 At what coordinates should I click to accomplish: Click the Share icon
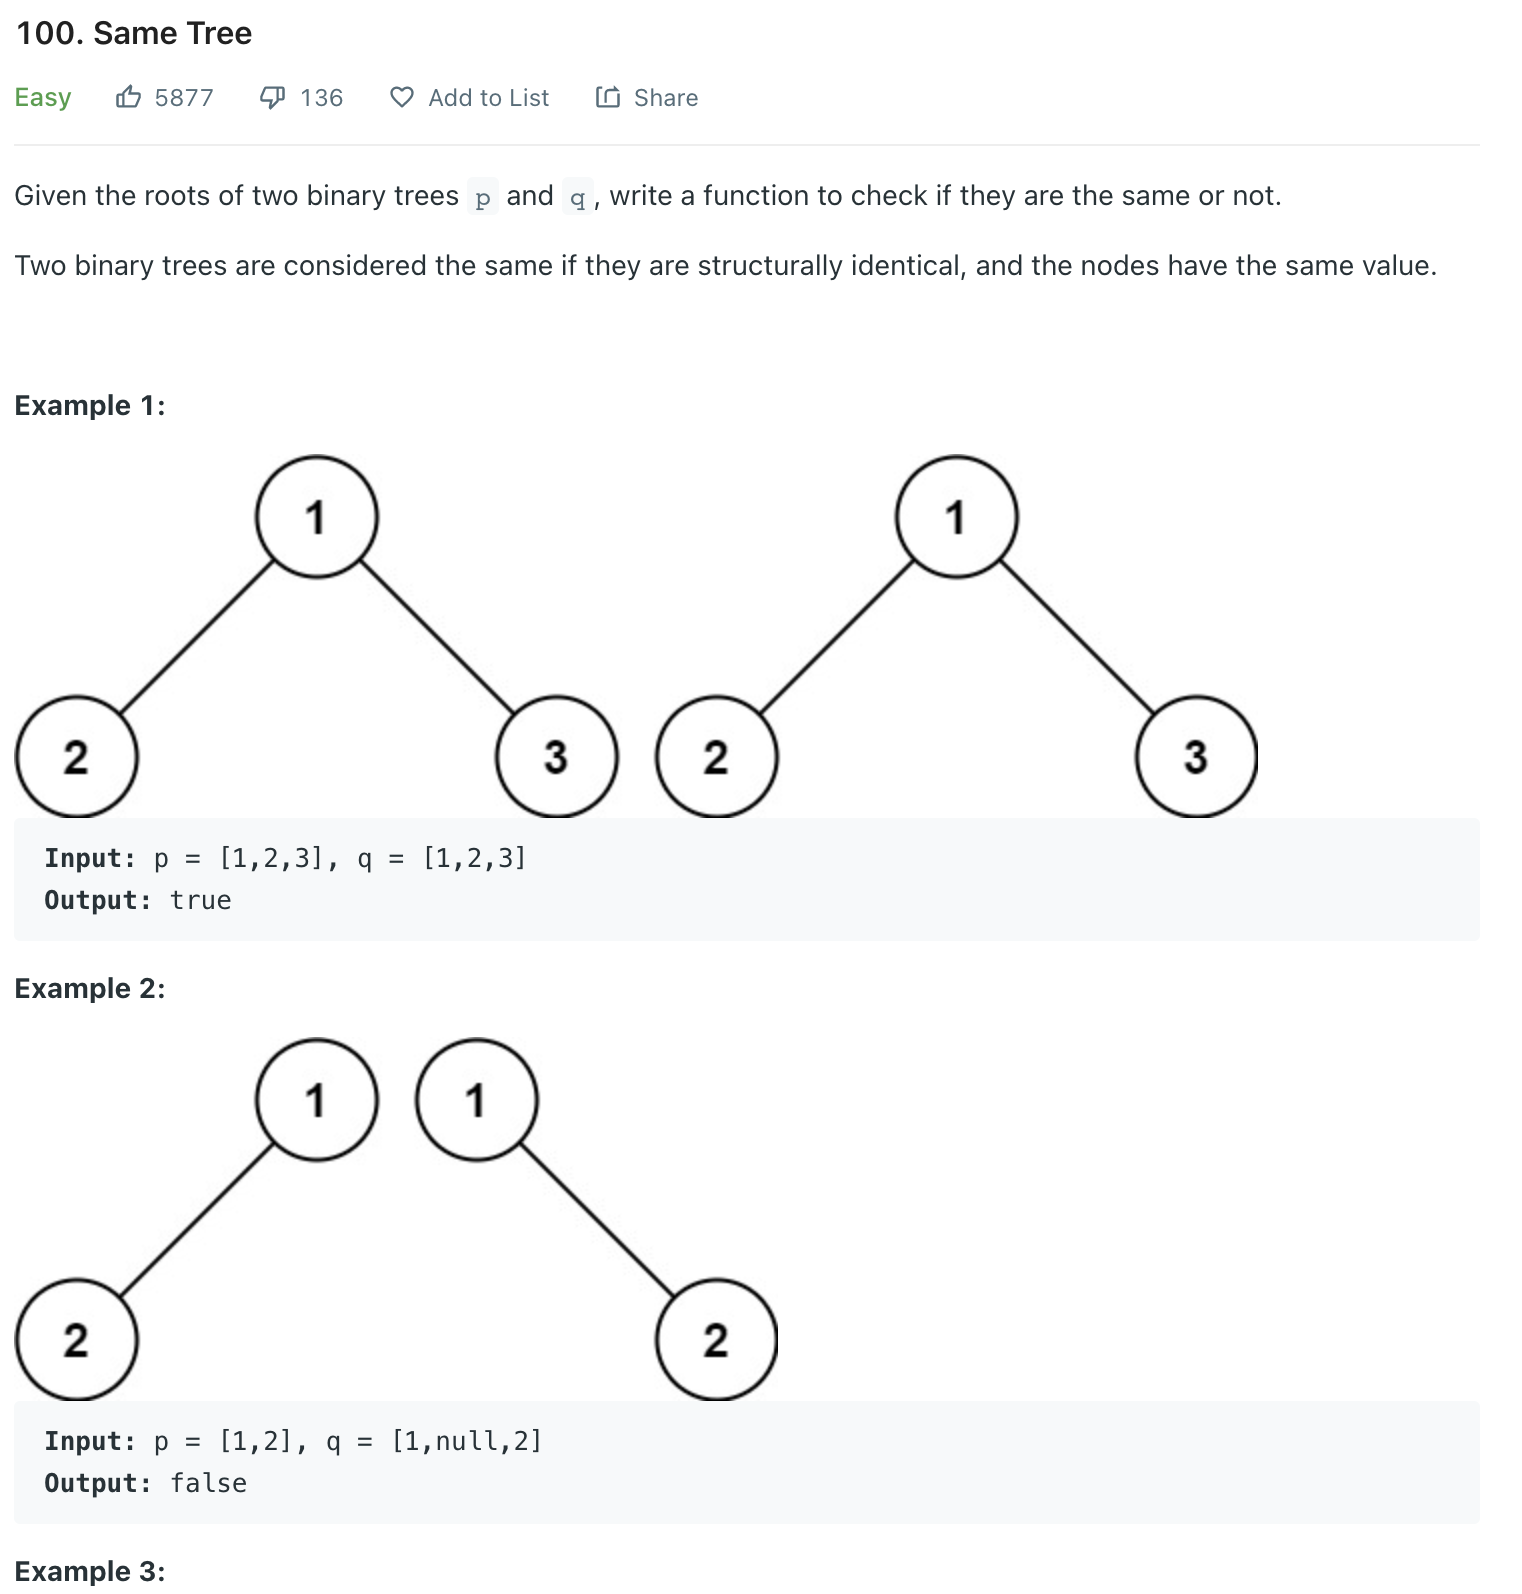point(608,97)
